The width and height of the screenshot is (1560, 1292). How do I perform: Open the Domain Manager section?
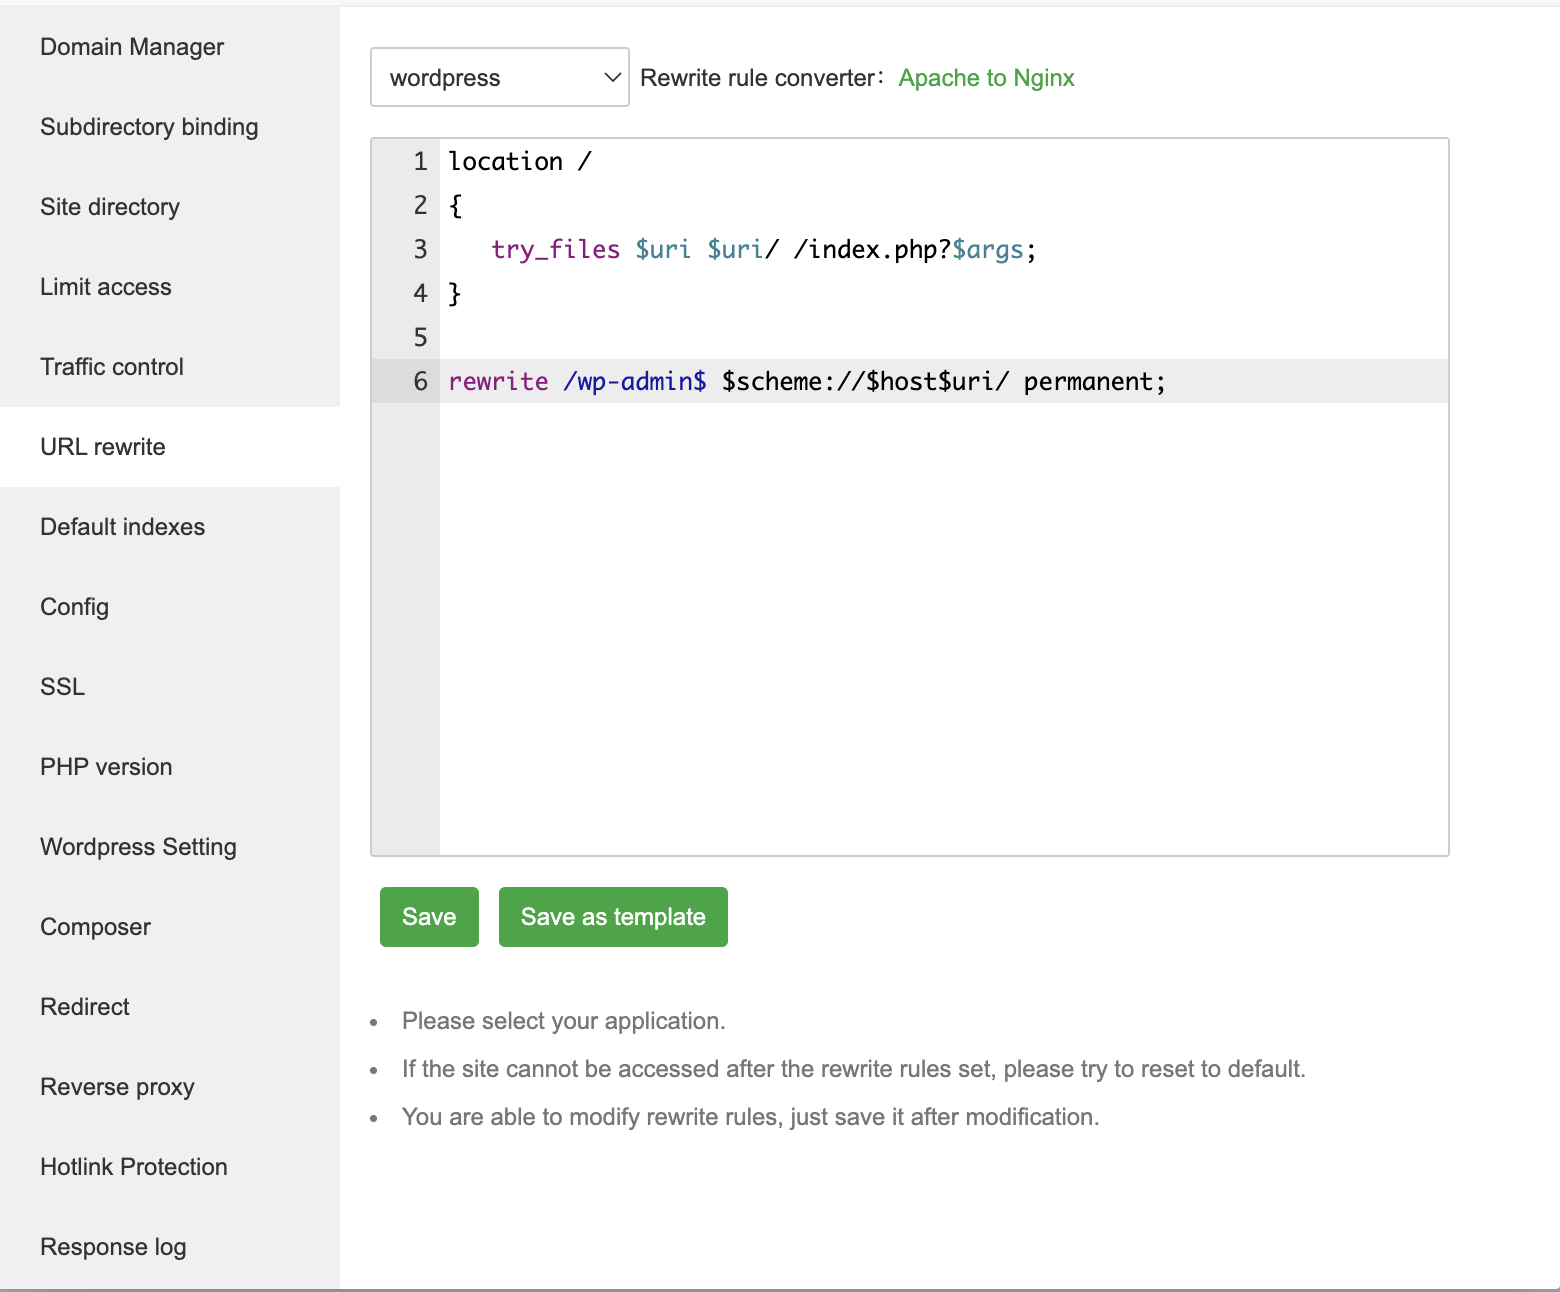(x=132, y=47)
